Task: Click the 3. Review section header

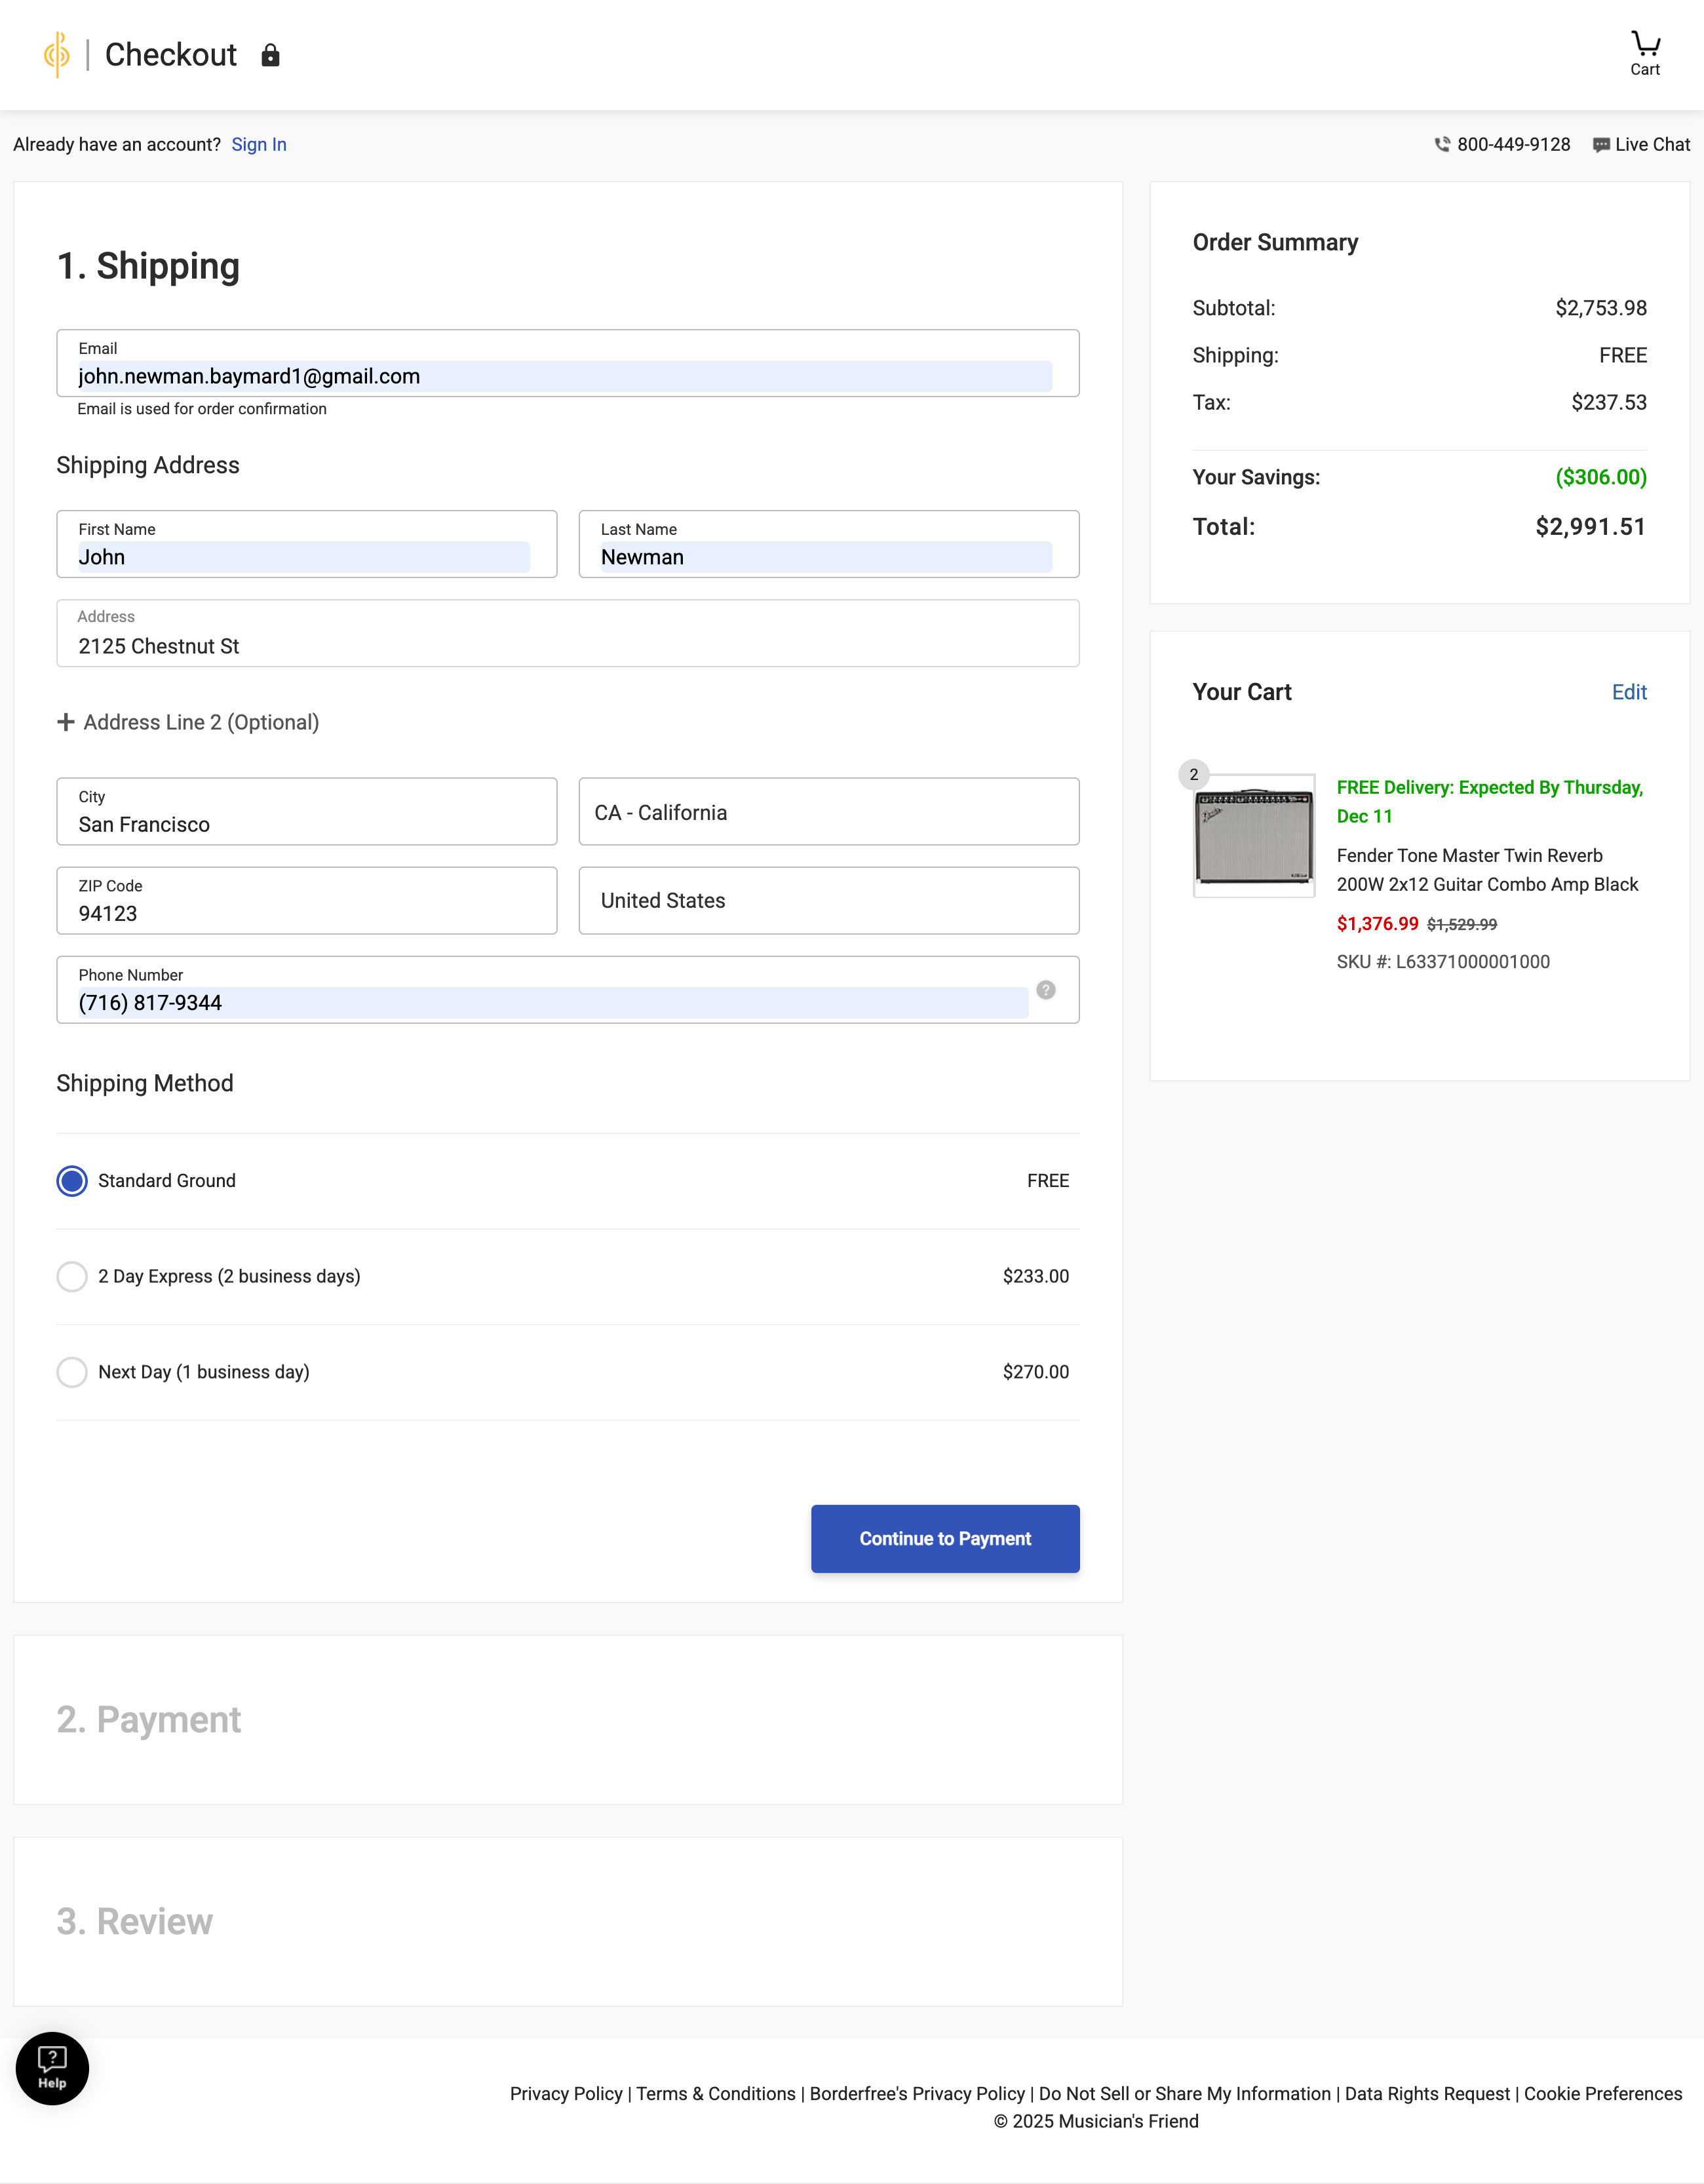Action: coord(135,1922)
